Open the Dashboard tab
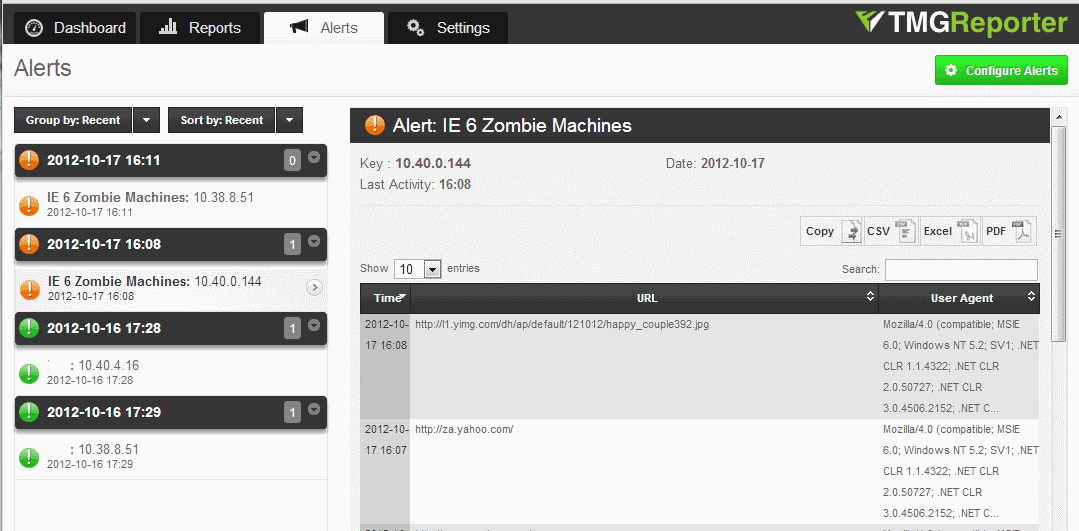The image size is (1079, 531). coord(75,28)
